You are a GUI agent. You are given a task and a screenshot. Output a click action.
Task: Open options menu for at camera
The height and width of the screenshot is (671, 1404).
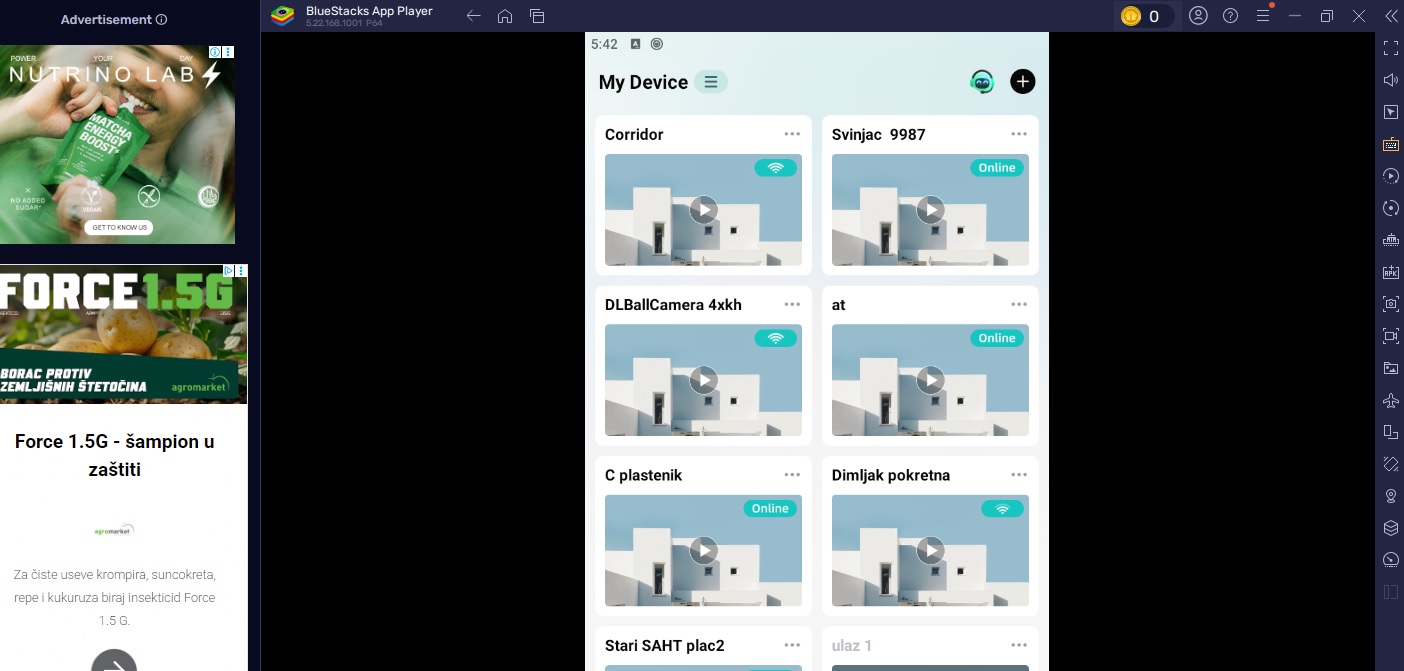click(x=1019, y=304)
